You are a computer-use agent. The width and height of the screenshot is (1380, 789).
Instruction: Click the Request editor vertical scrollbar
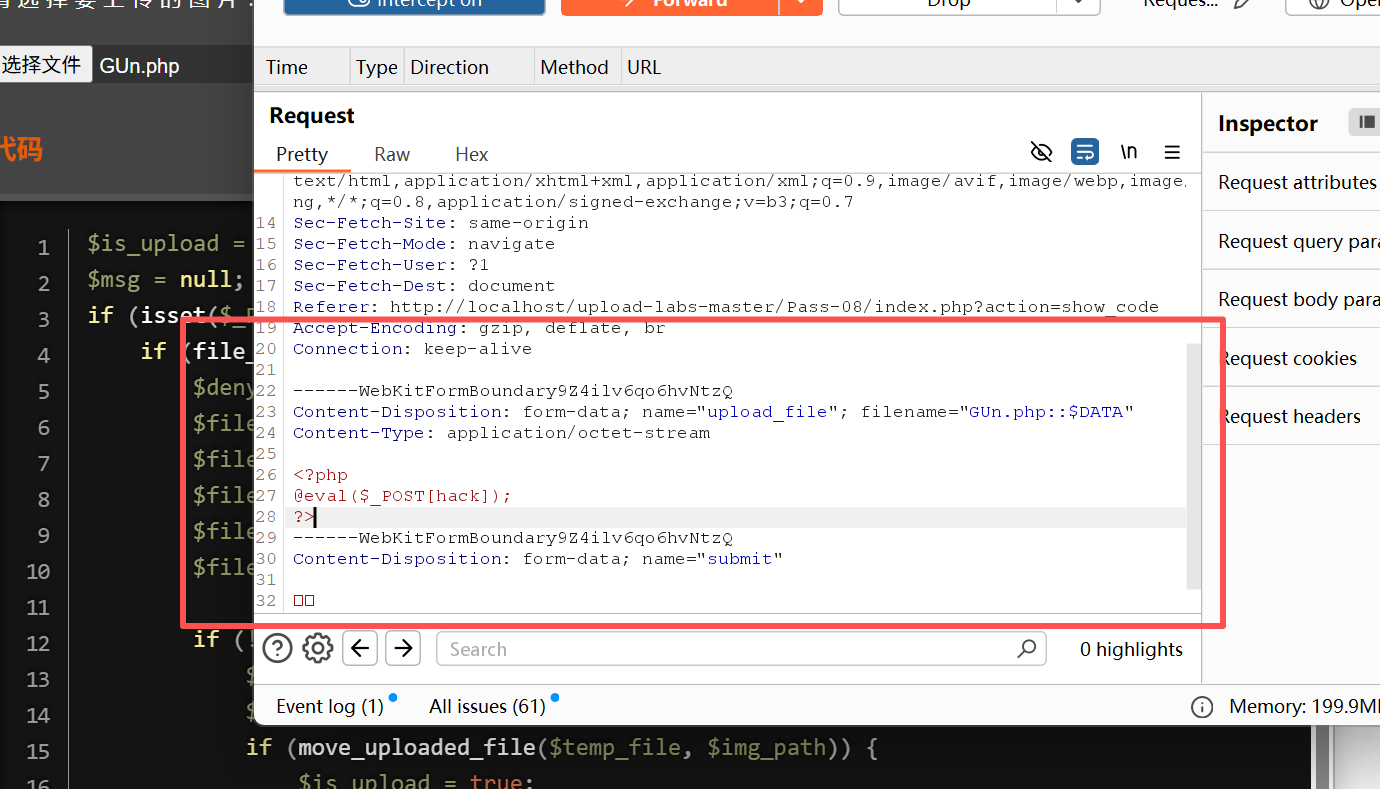1193,466
